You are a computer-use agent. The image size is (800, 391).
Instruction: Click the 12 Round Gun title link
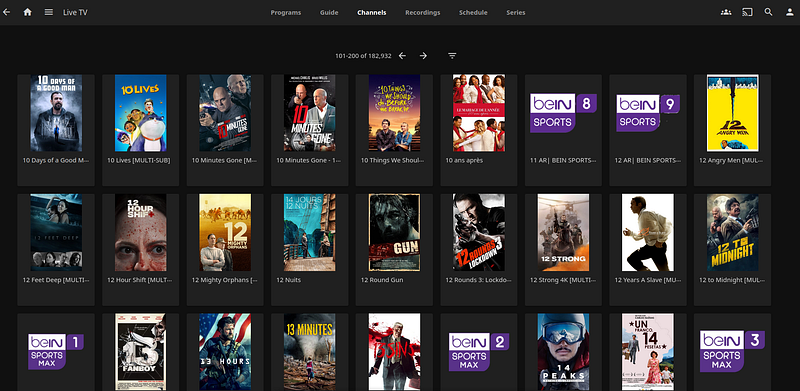pyautogui.click(x=382, y=280)
